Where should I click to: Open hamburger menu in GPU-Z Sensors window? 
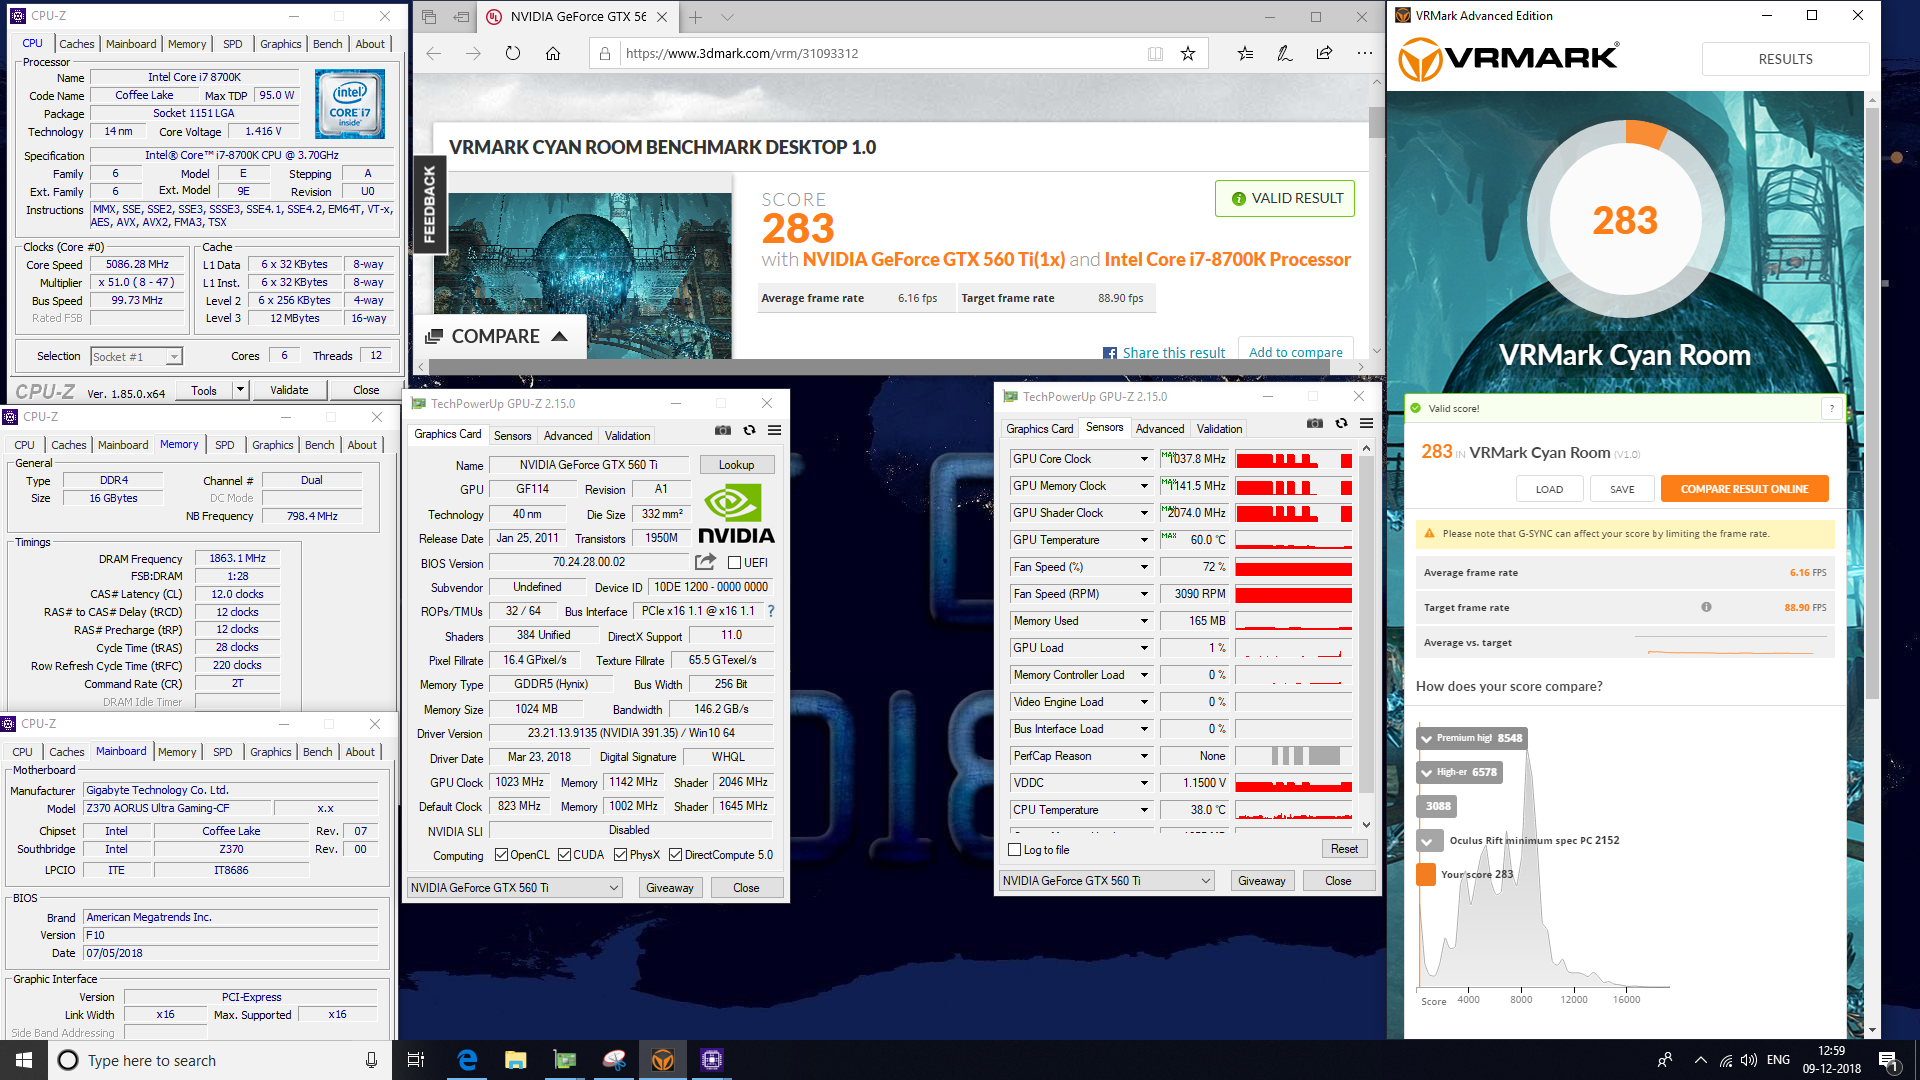point(1366,424)
